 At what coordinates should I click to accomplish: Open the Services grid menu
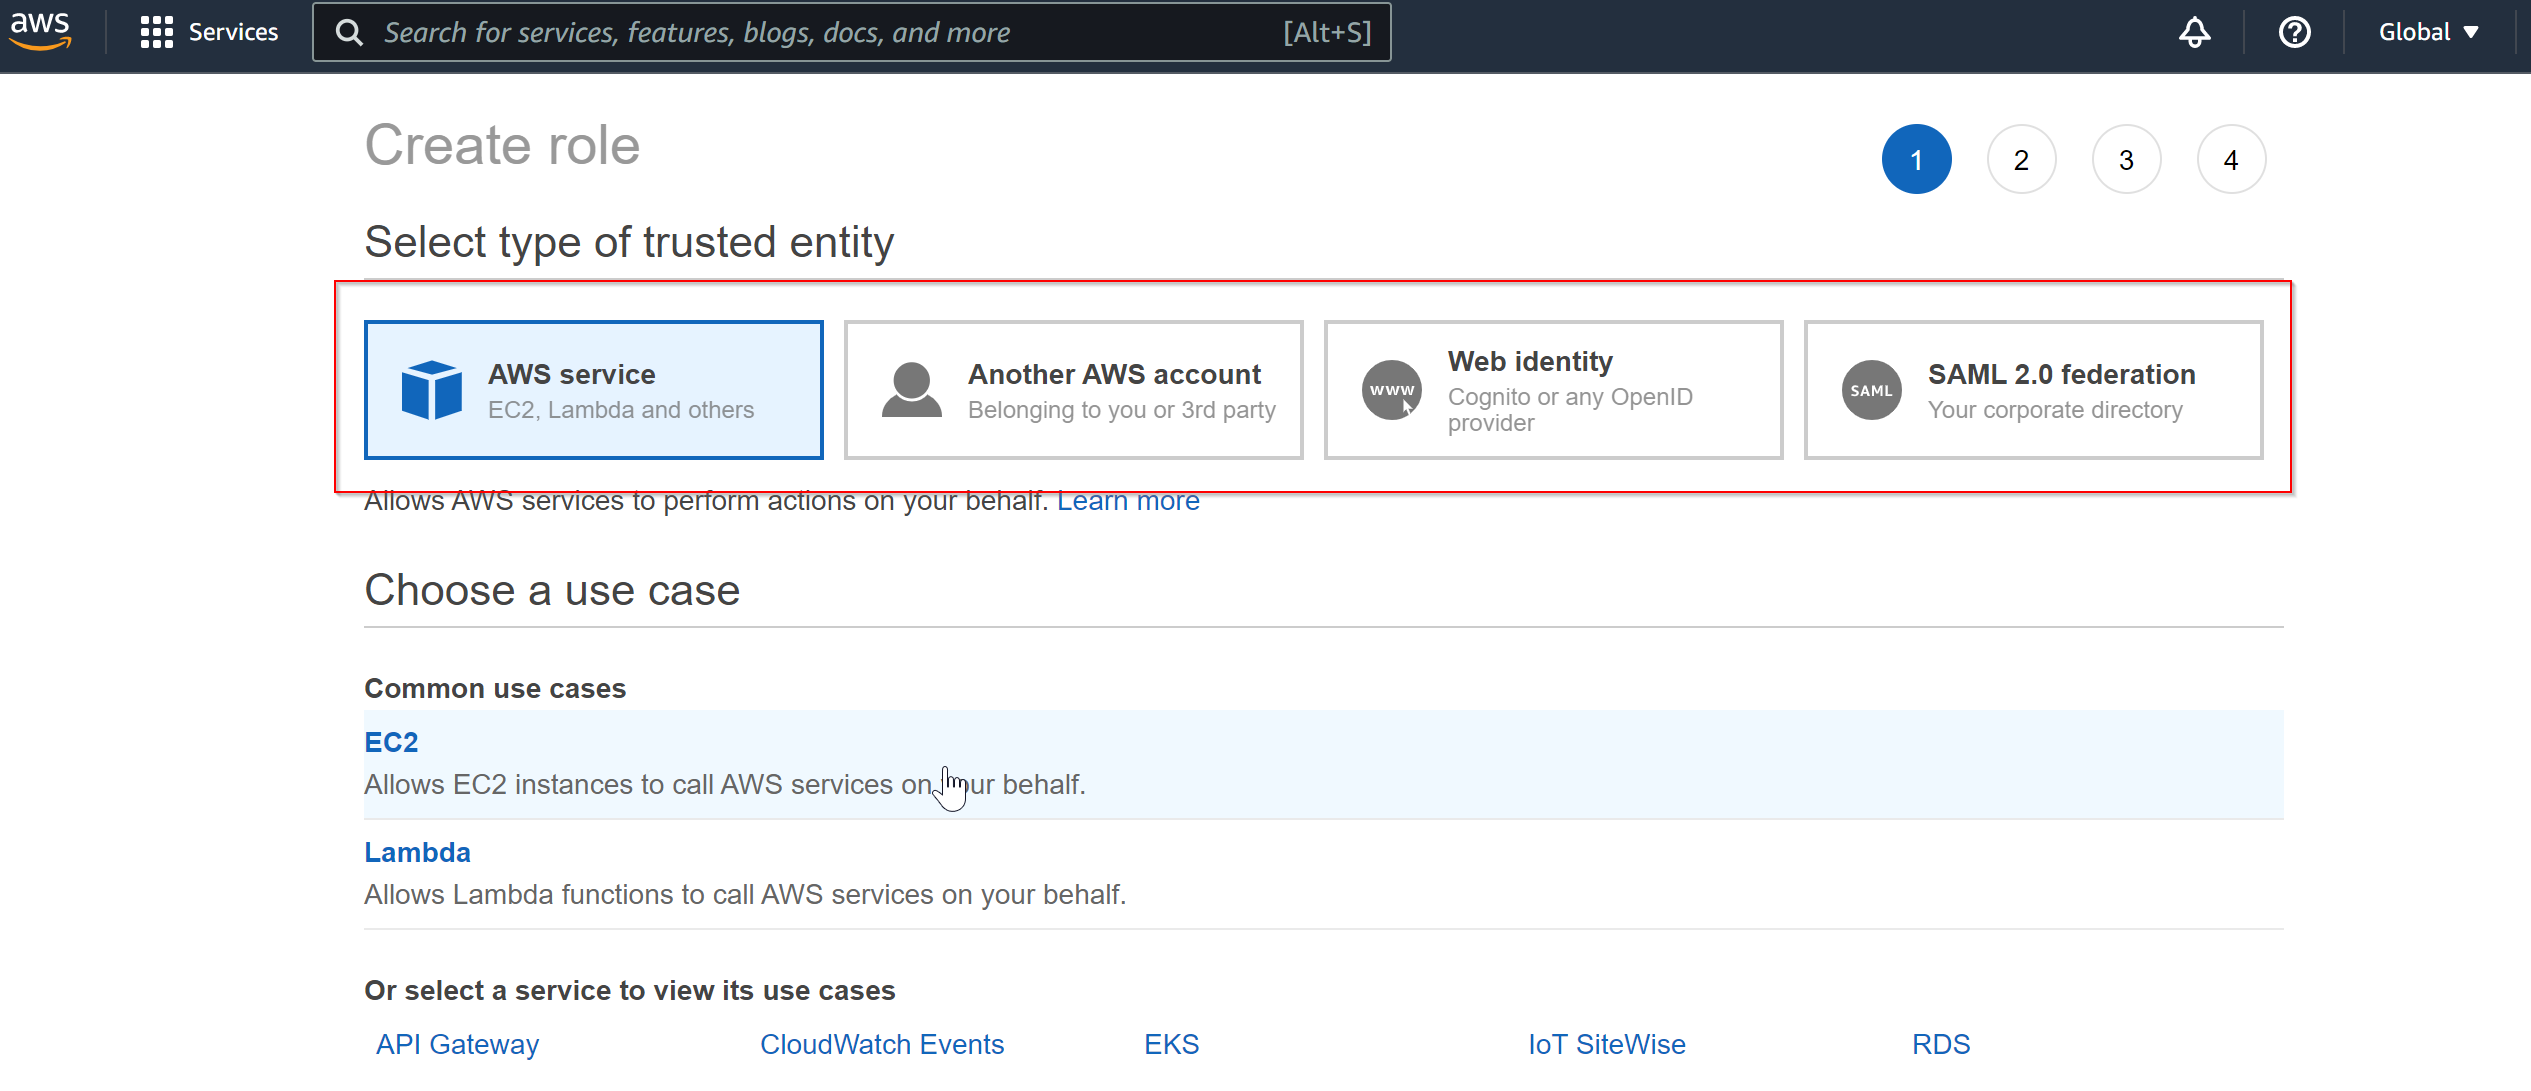pos(209,32)
